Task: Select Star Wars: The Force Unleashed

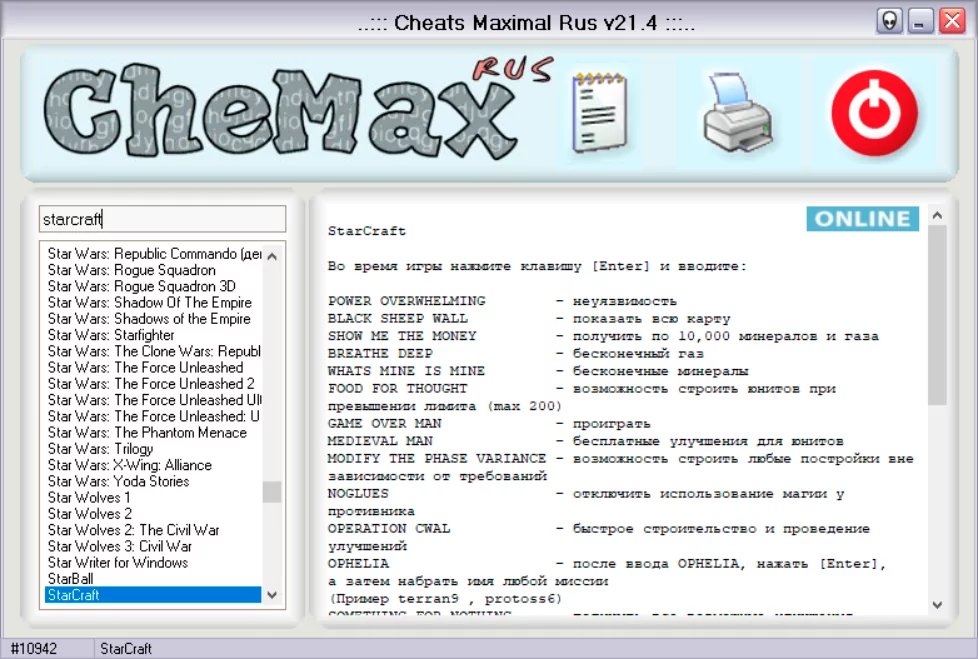Action: (x=153, y=367)
